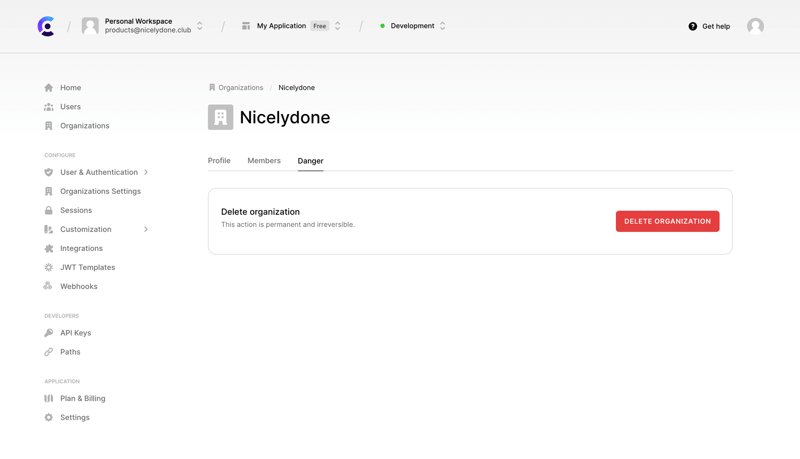
Task: Click the Free plan badge
Action: coord(320,26)
